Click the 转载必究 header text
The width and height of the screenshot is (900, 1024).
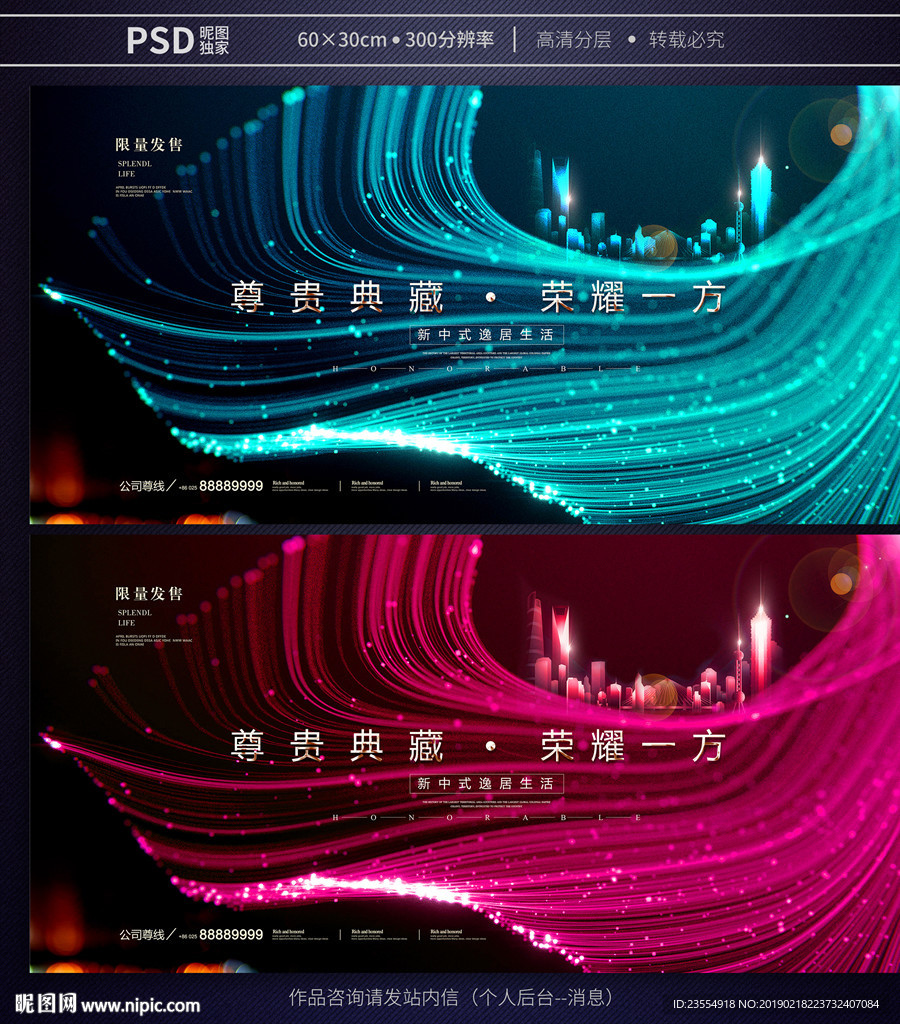[x=686, y=40]
